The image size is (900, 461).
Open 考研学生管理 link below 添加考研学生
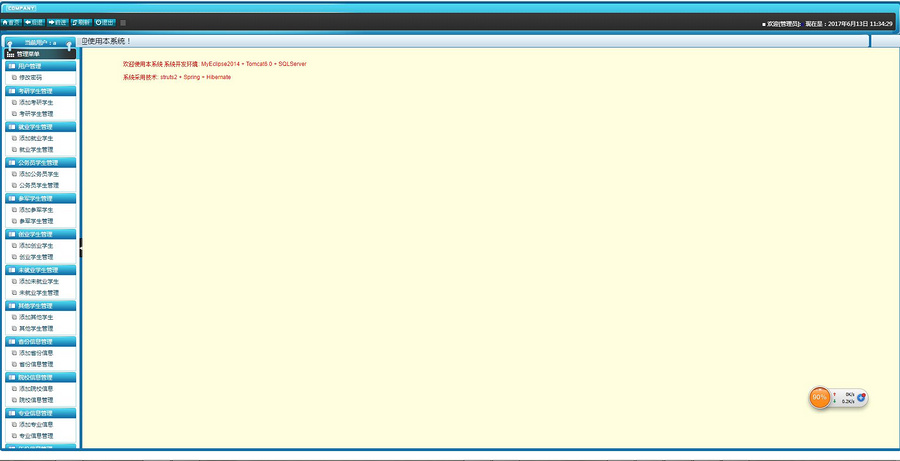pos(36,114)
